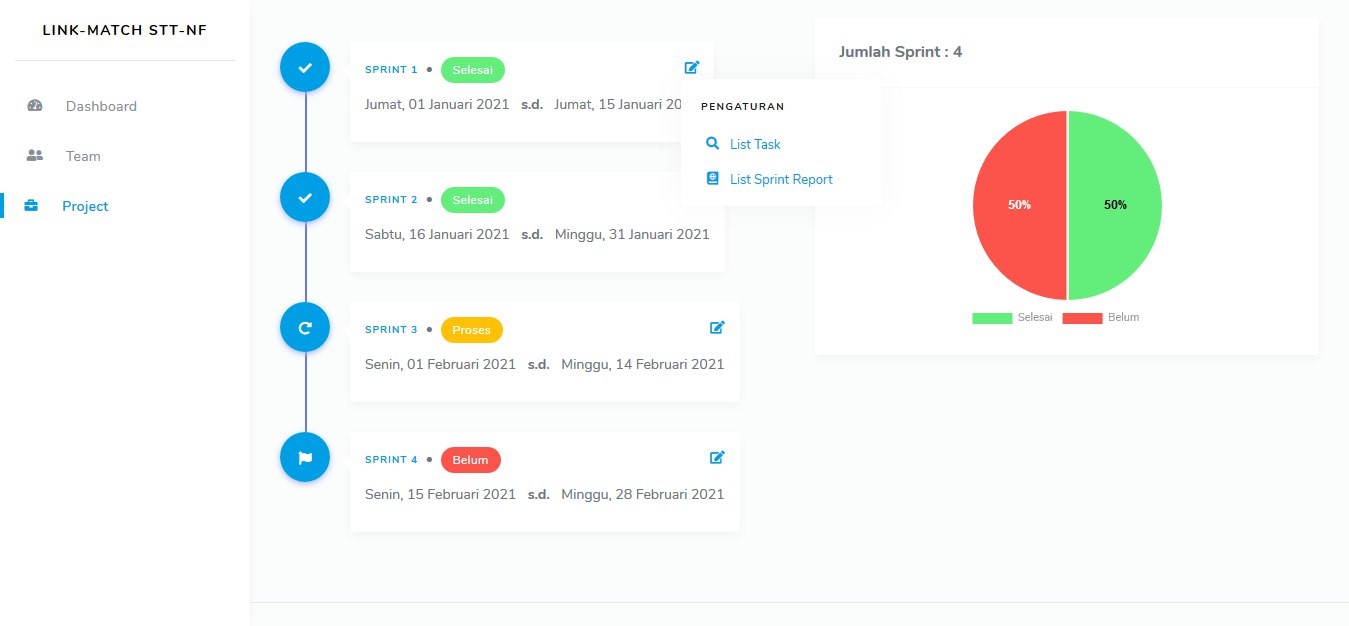The width and height of the screenshot is (1349, 626).
Task: Open Project section in sidebar
Action: click(85, 206)
